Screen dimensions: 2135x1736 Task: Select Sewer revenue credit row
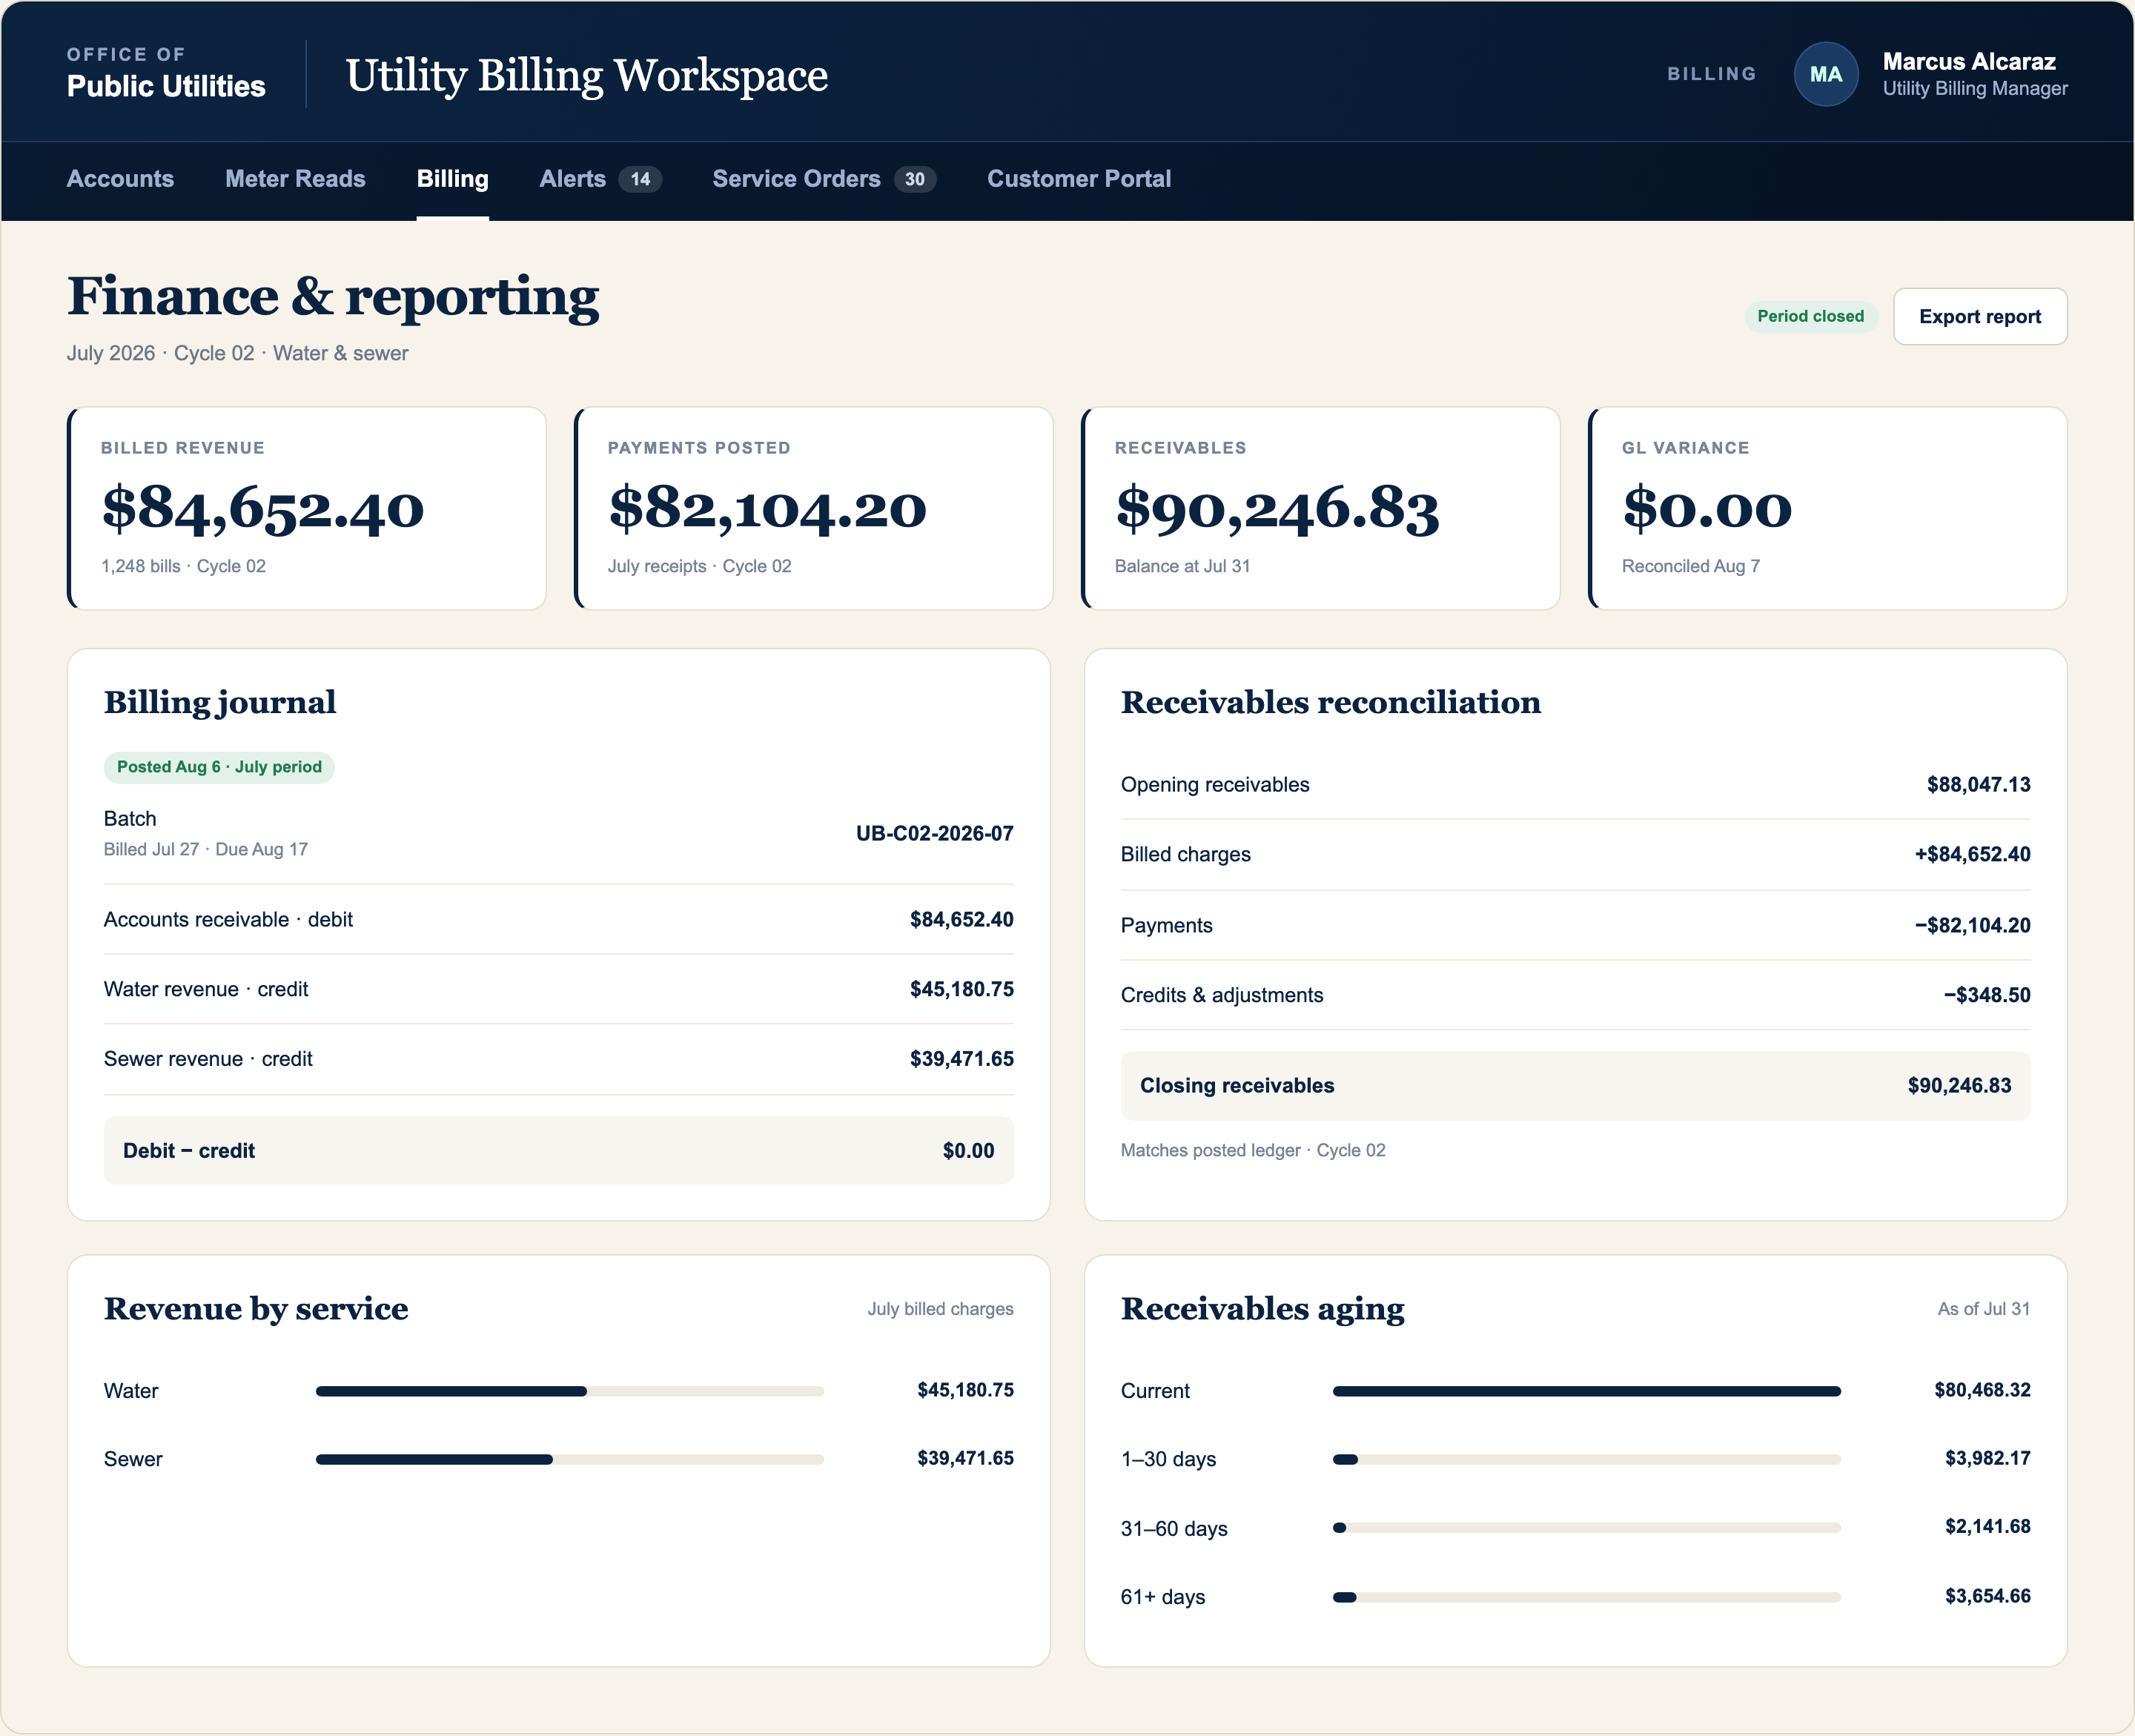tap(558, 1060)
